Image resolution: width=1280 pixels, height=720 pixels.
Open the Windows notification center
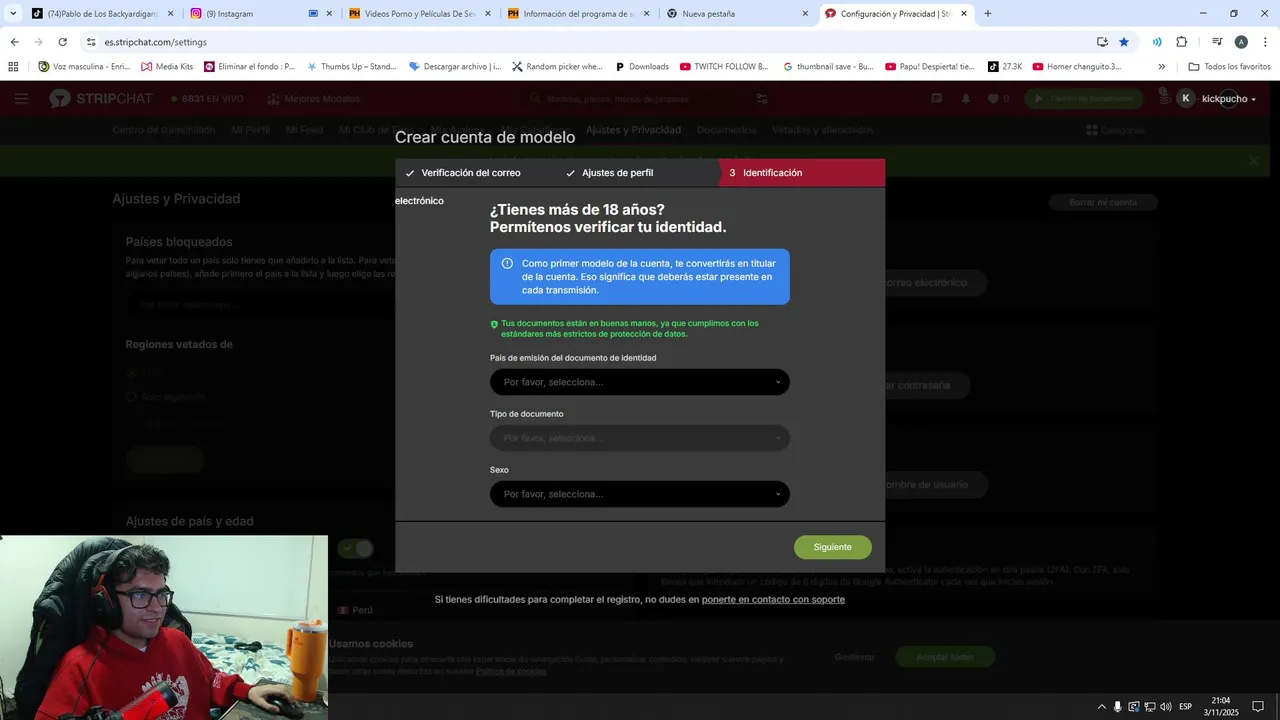tap(1259, 707)
